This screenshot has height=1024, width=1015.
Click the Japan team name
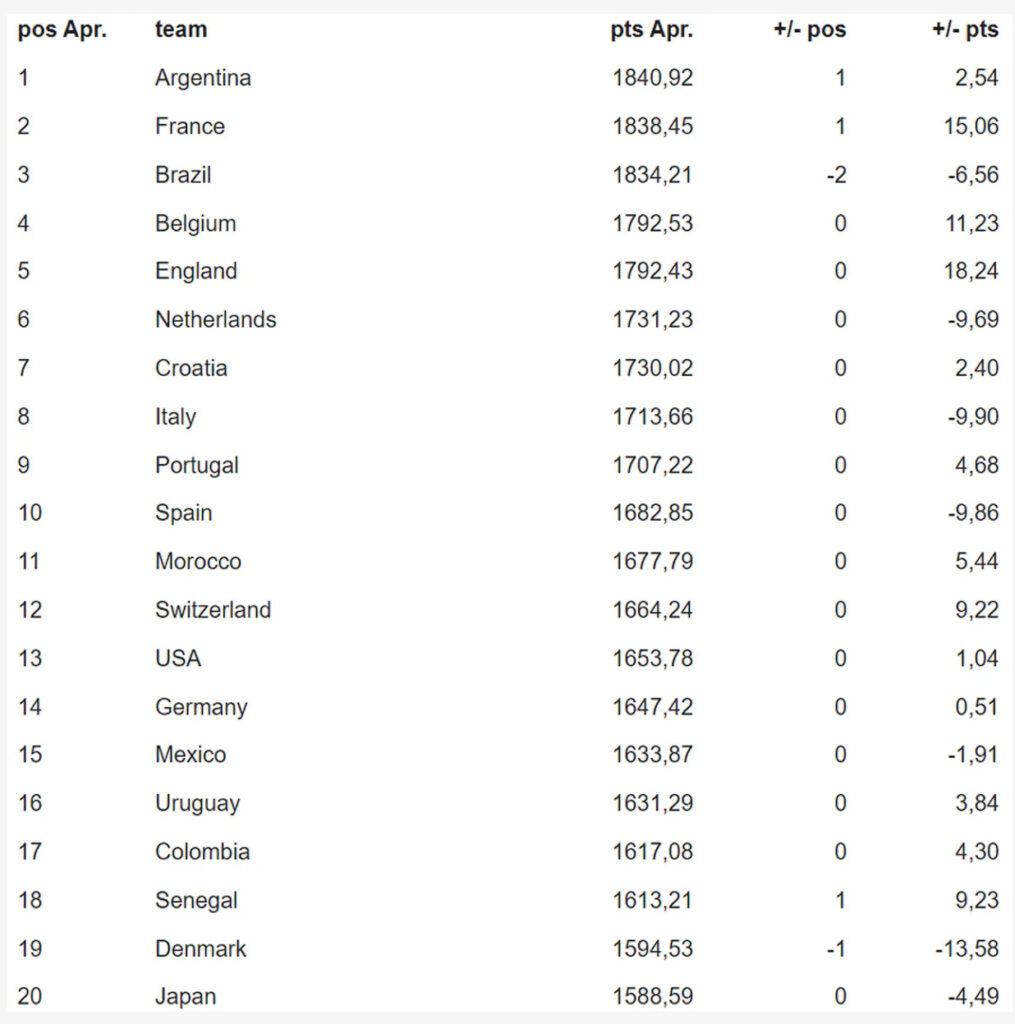click(185, 997)
